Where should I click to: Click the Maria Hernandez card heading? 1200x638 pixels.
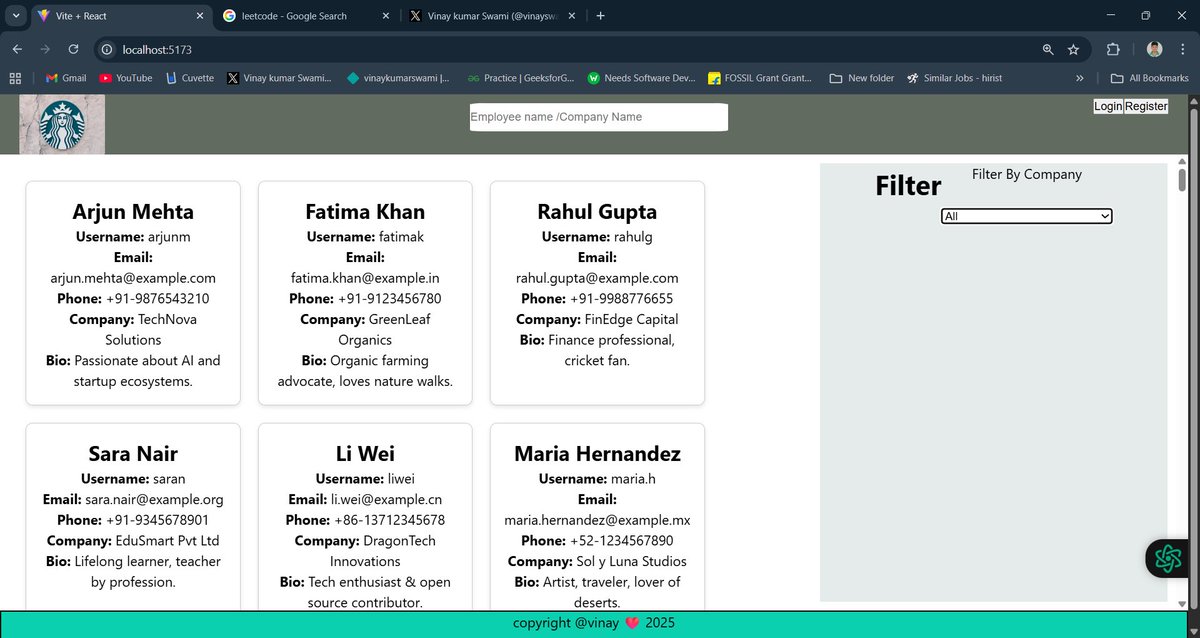click(x=597, y=454)
